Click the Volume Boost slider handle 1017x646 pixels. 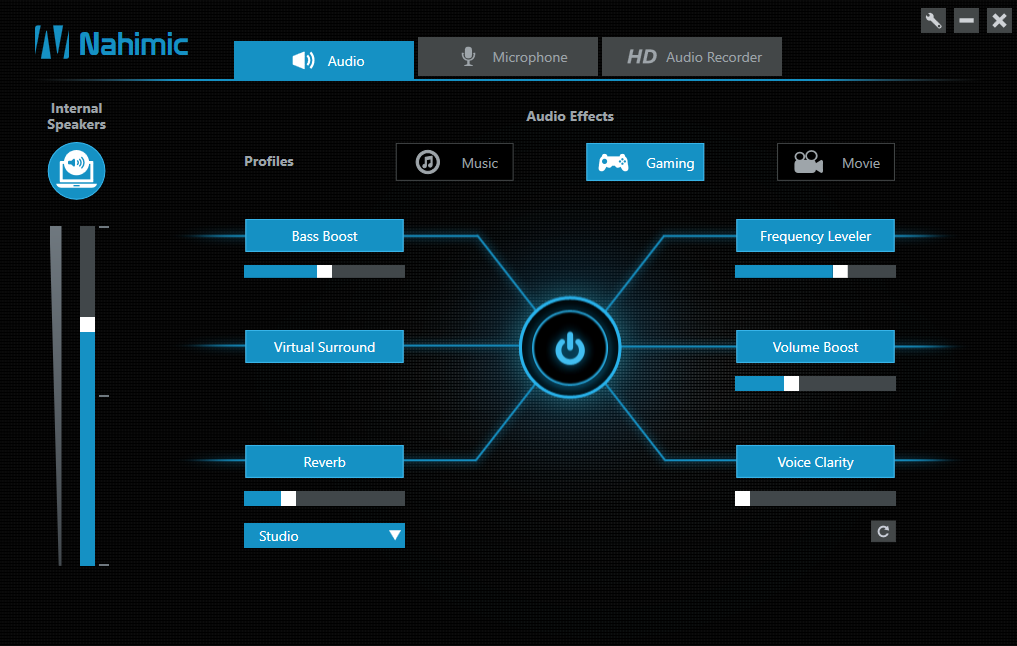(791, 383)
